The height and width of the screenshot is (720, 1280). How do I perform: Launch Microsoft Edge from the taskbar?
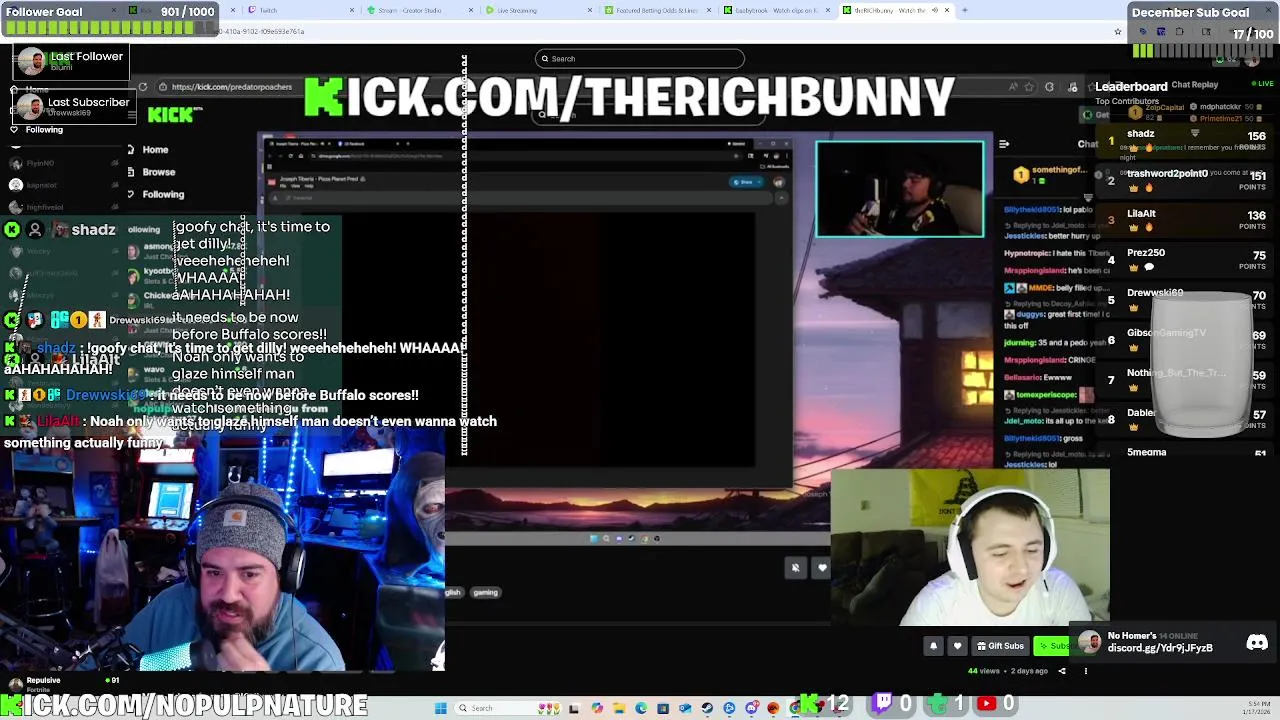pos(641,708)
